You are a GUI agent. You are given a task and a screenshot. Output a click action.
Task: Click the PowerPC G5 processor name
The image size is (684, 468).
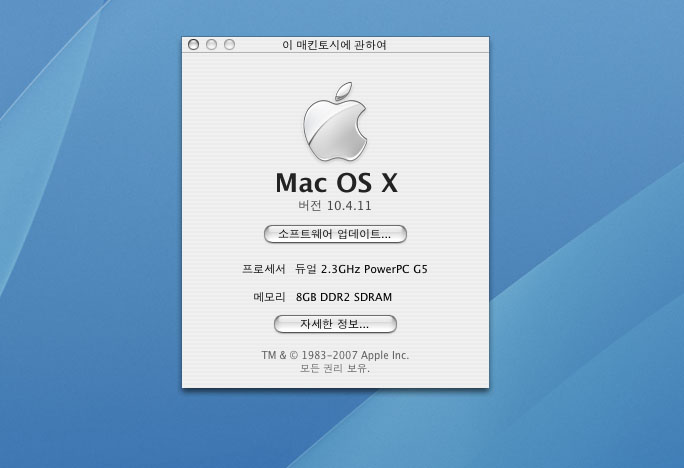pyautogui.click(x=401, y=269)
